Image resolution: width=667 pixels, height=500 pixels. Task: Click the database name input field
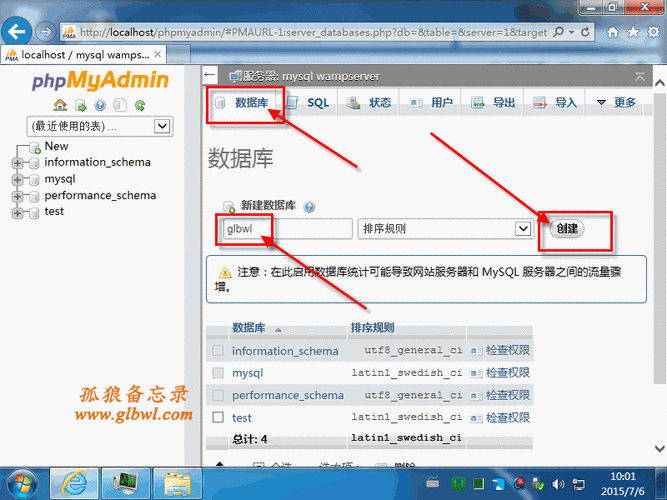point(288,229)
